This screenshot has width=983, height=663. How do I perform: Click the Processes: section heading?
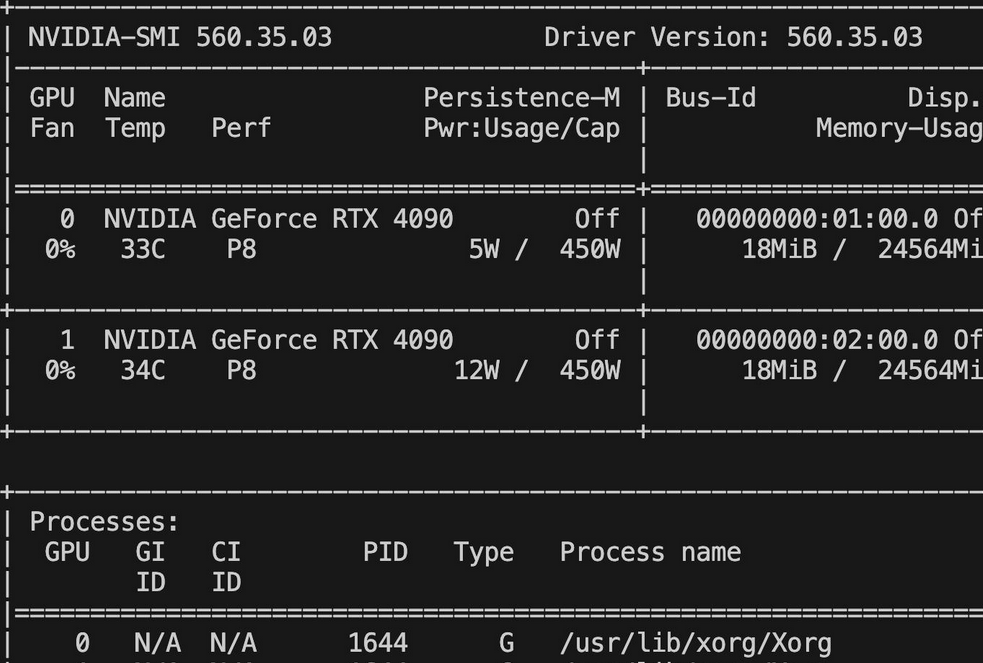[x=104, y=522]
